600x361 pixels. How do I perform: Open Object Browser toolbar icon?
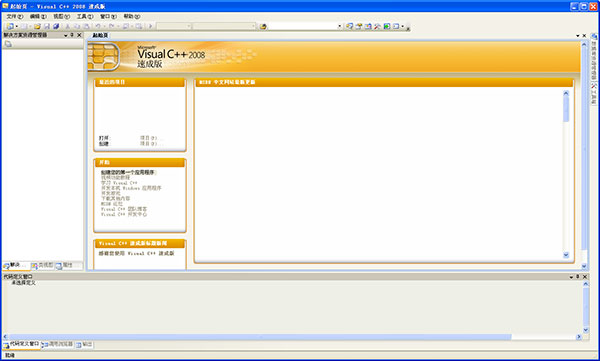coord(368,26)
